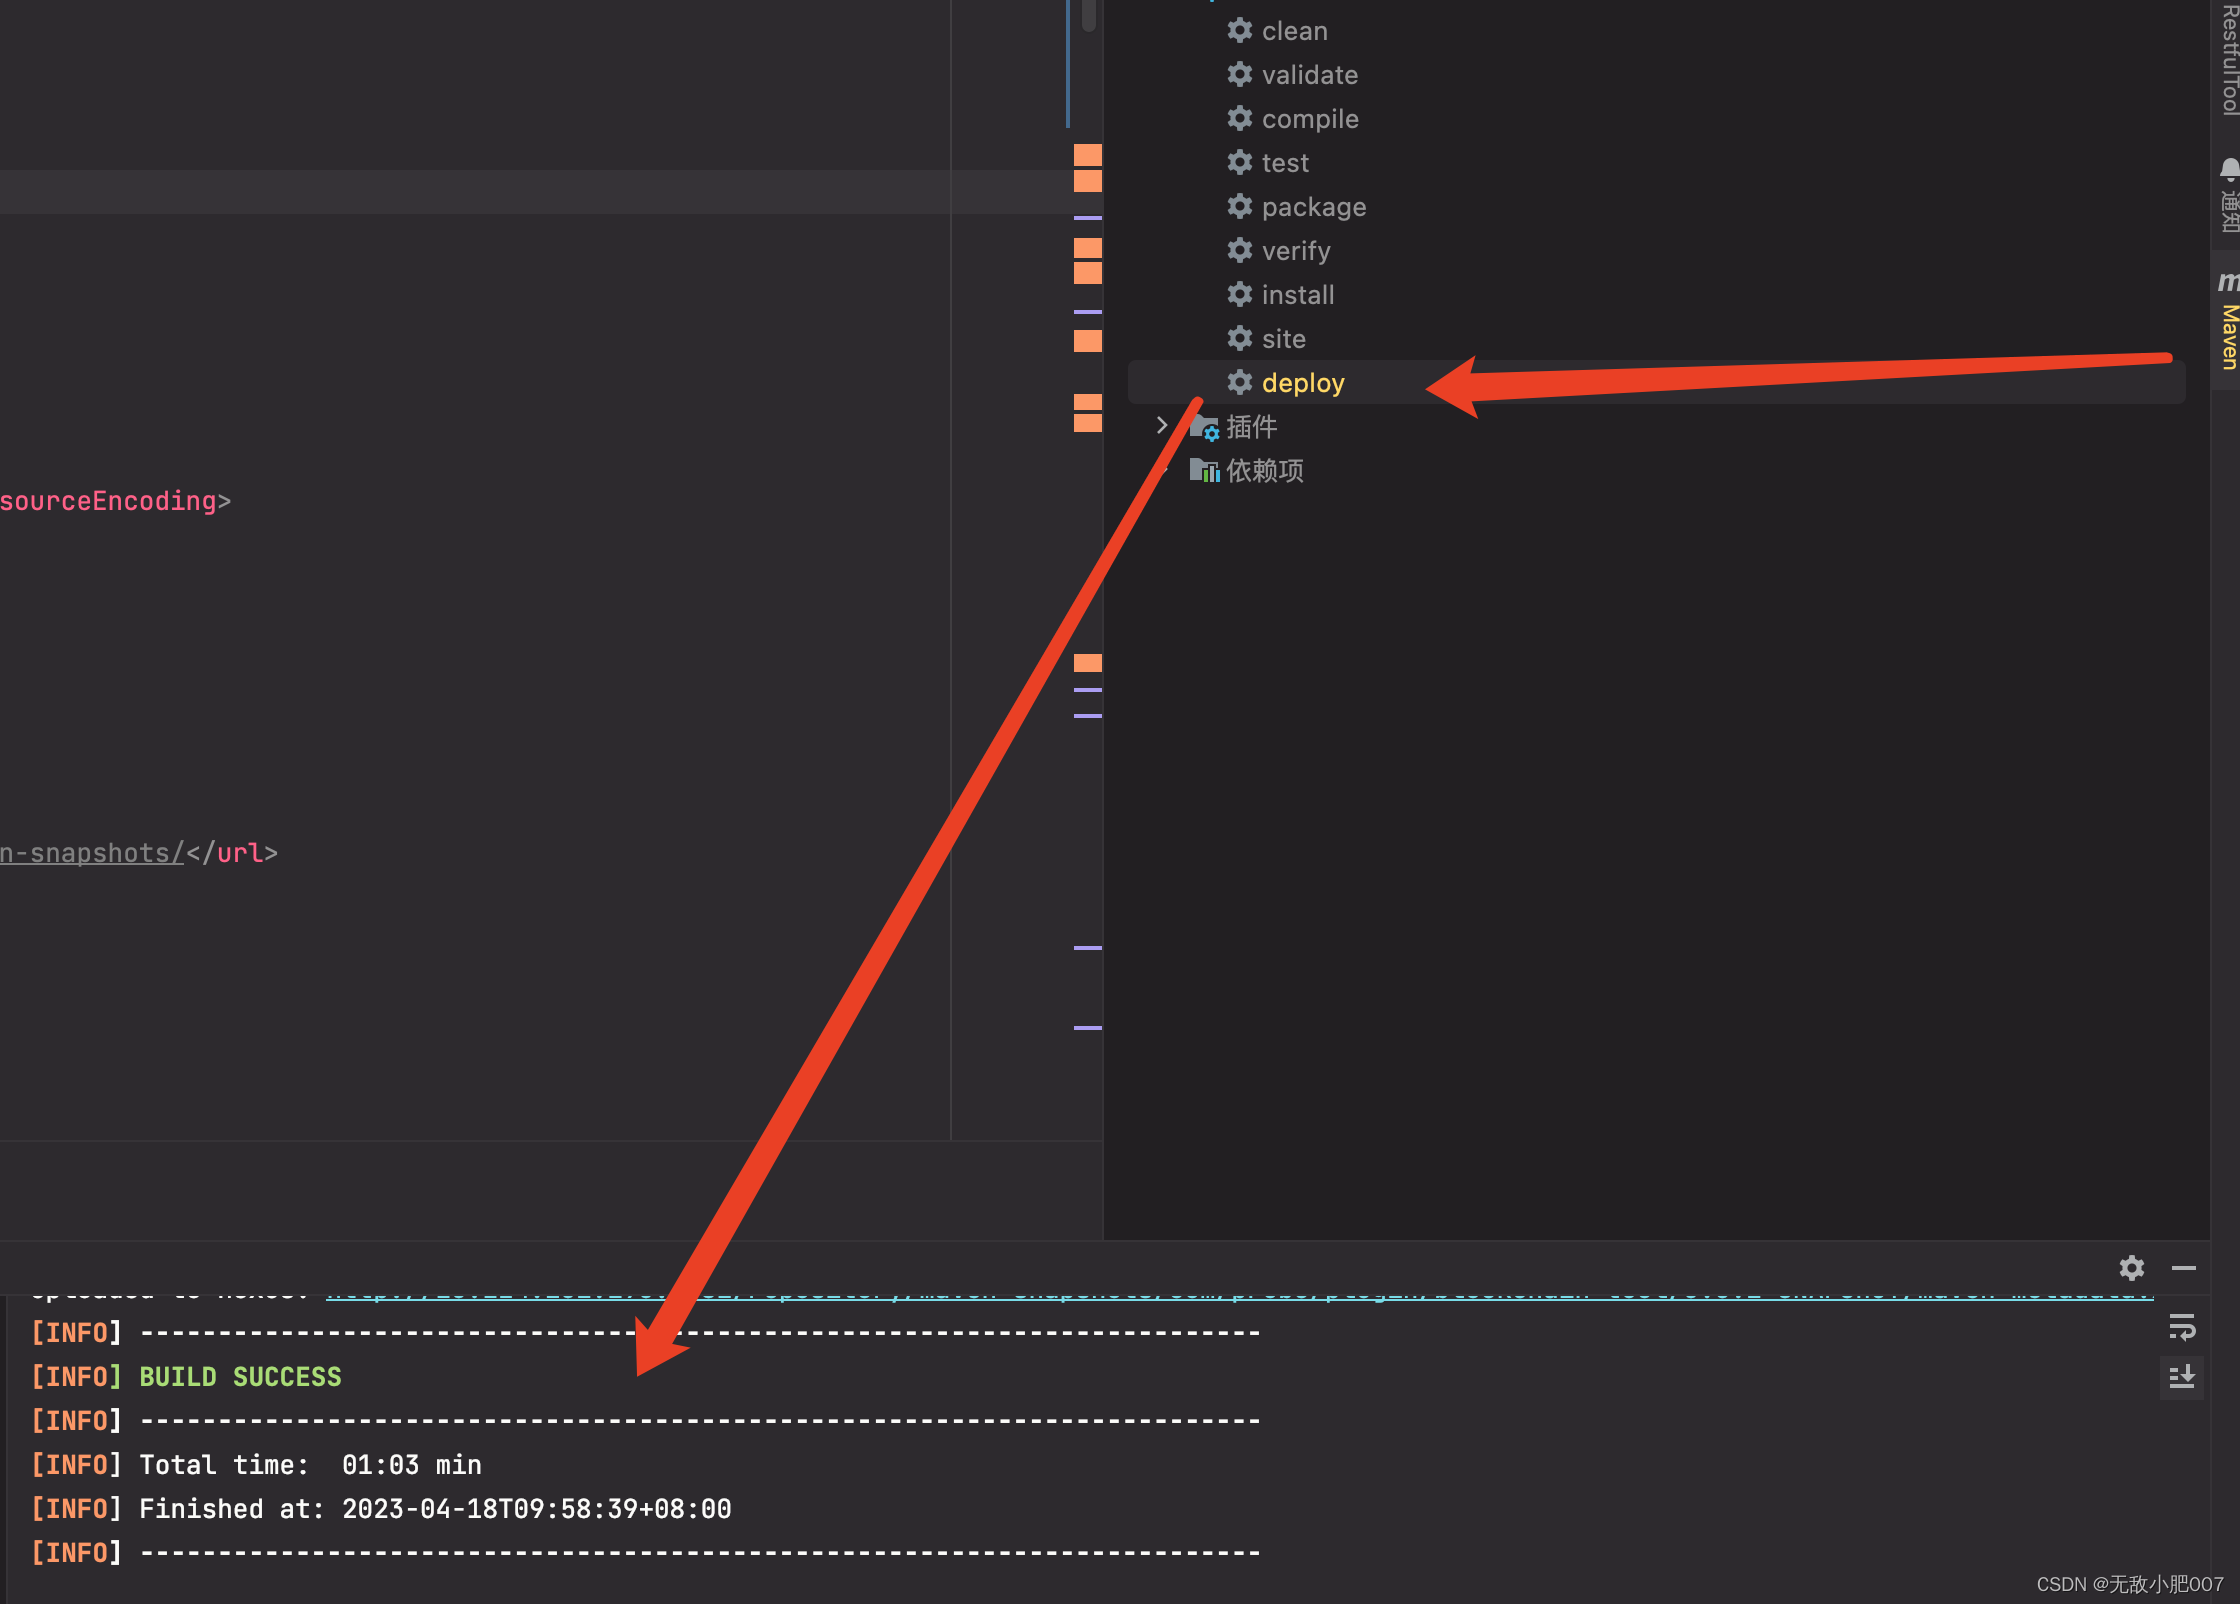Toggle scroll to end of console
2240x1604 pixels.
[2182, 1377]
